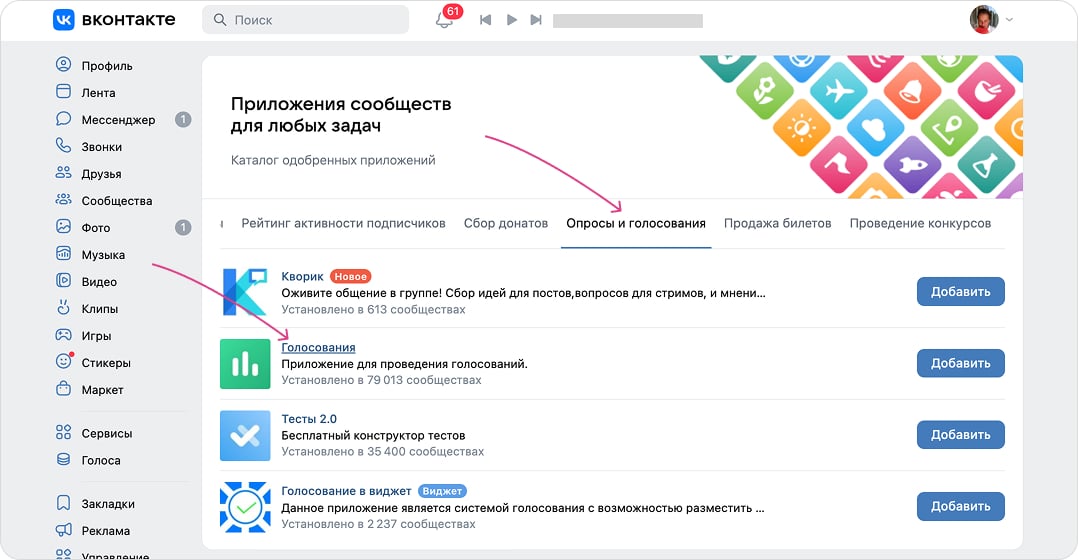Add the Кворик app with Добавить

[960, 291]
